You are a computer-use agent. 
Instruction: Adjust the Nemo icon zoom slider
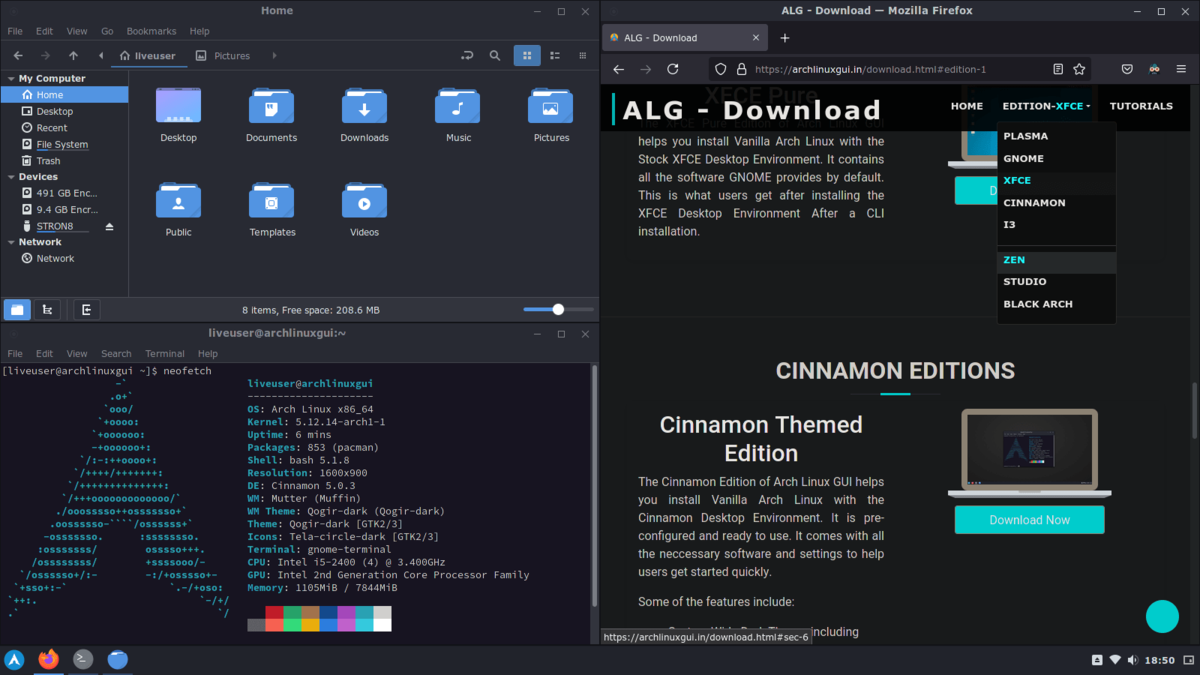click(557, 310)
